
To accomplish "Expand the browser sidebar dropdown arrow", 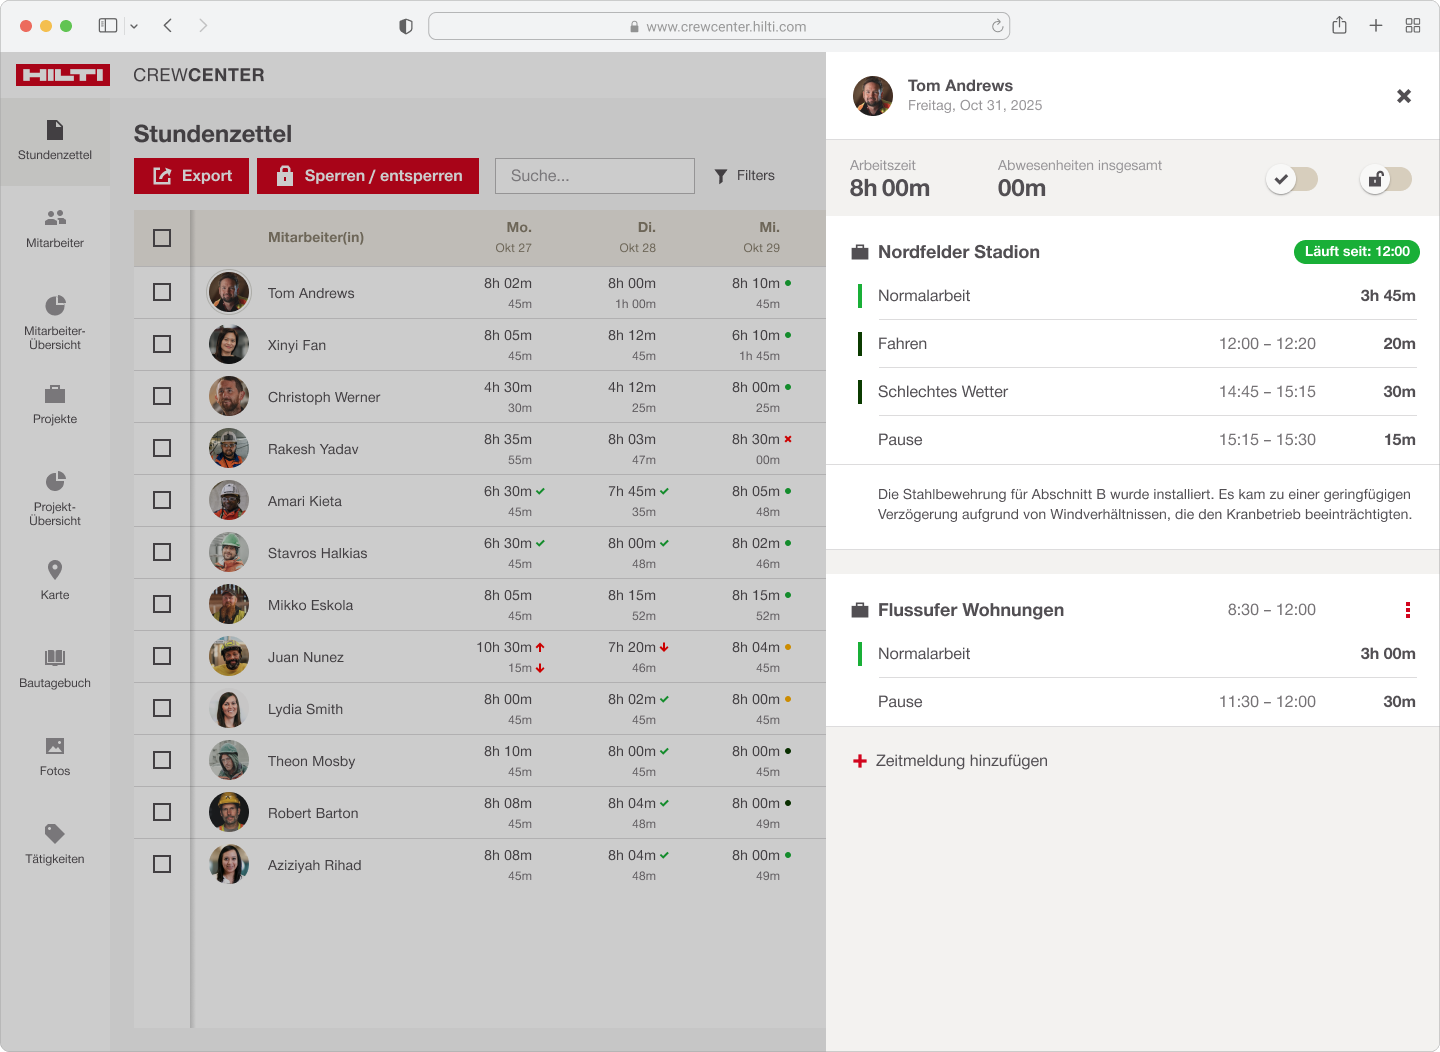I will (x=134, y=26).
